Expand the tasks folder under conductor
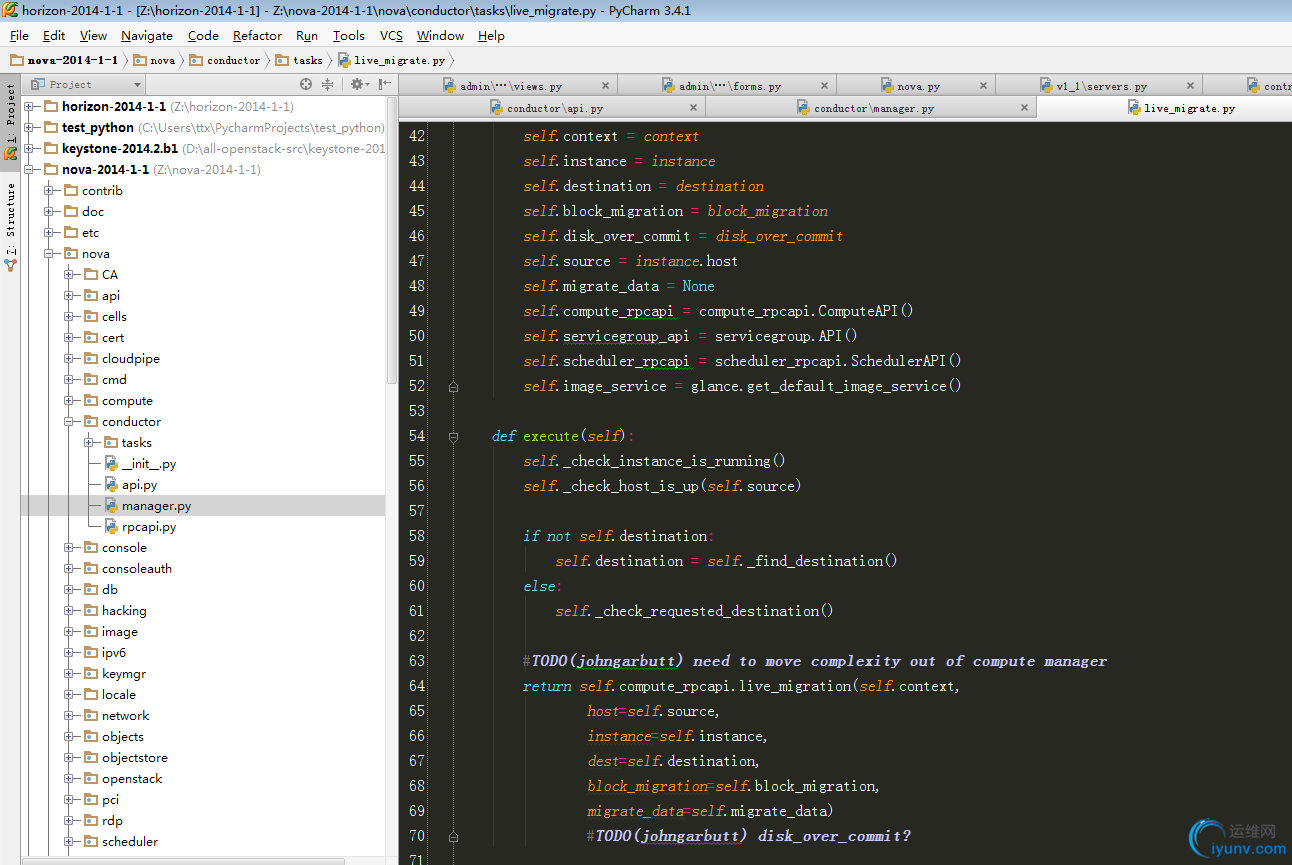This screenshot has height=865, width=1292. [89, 443]
